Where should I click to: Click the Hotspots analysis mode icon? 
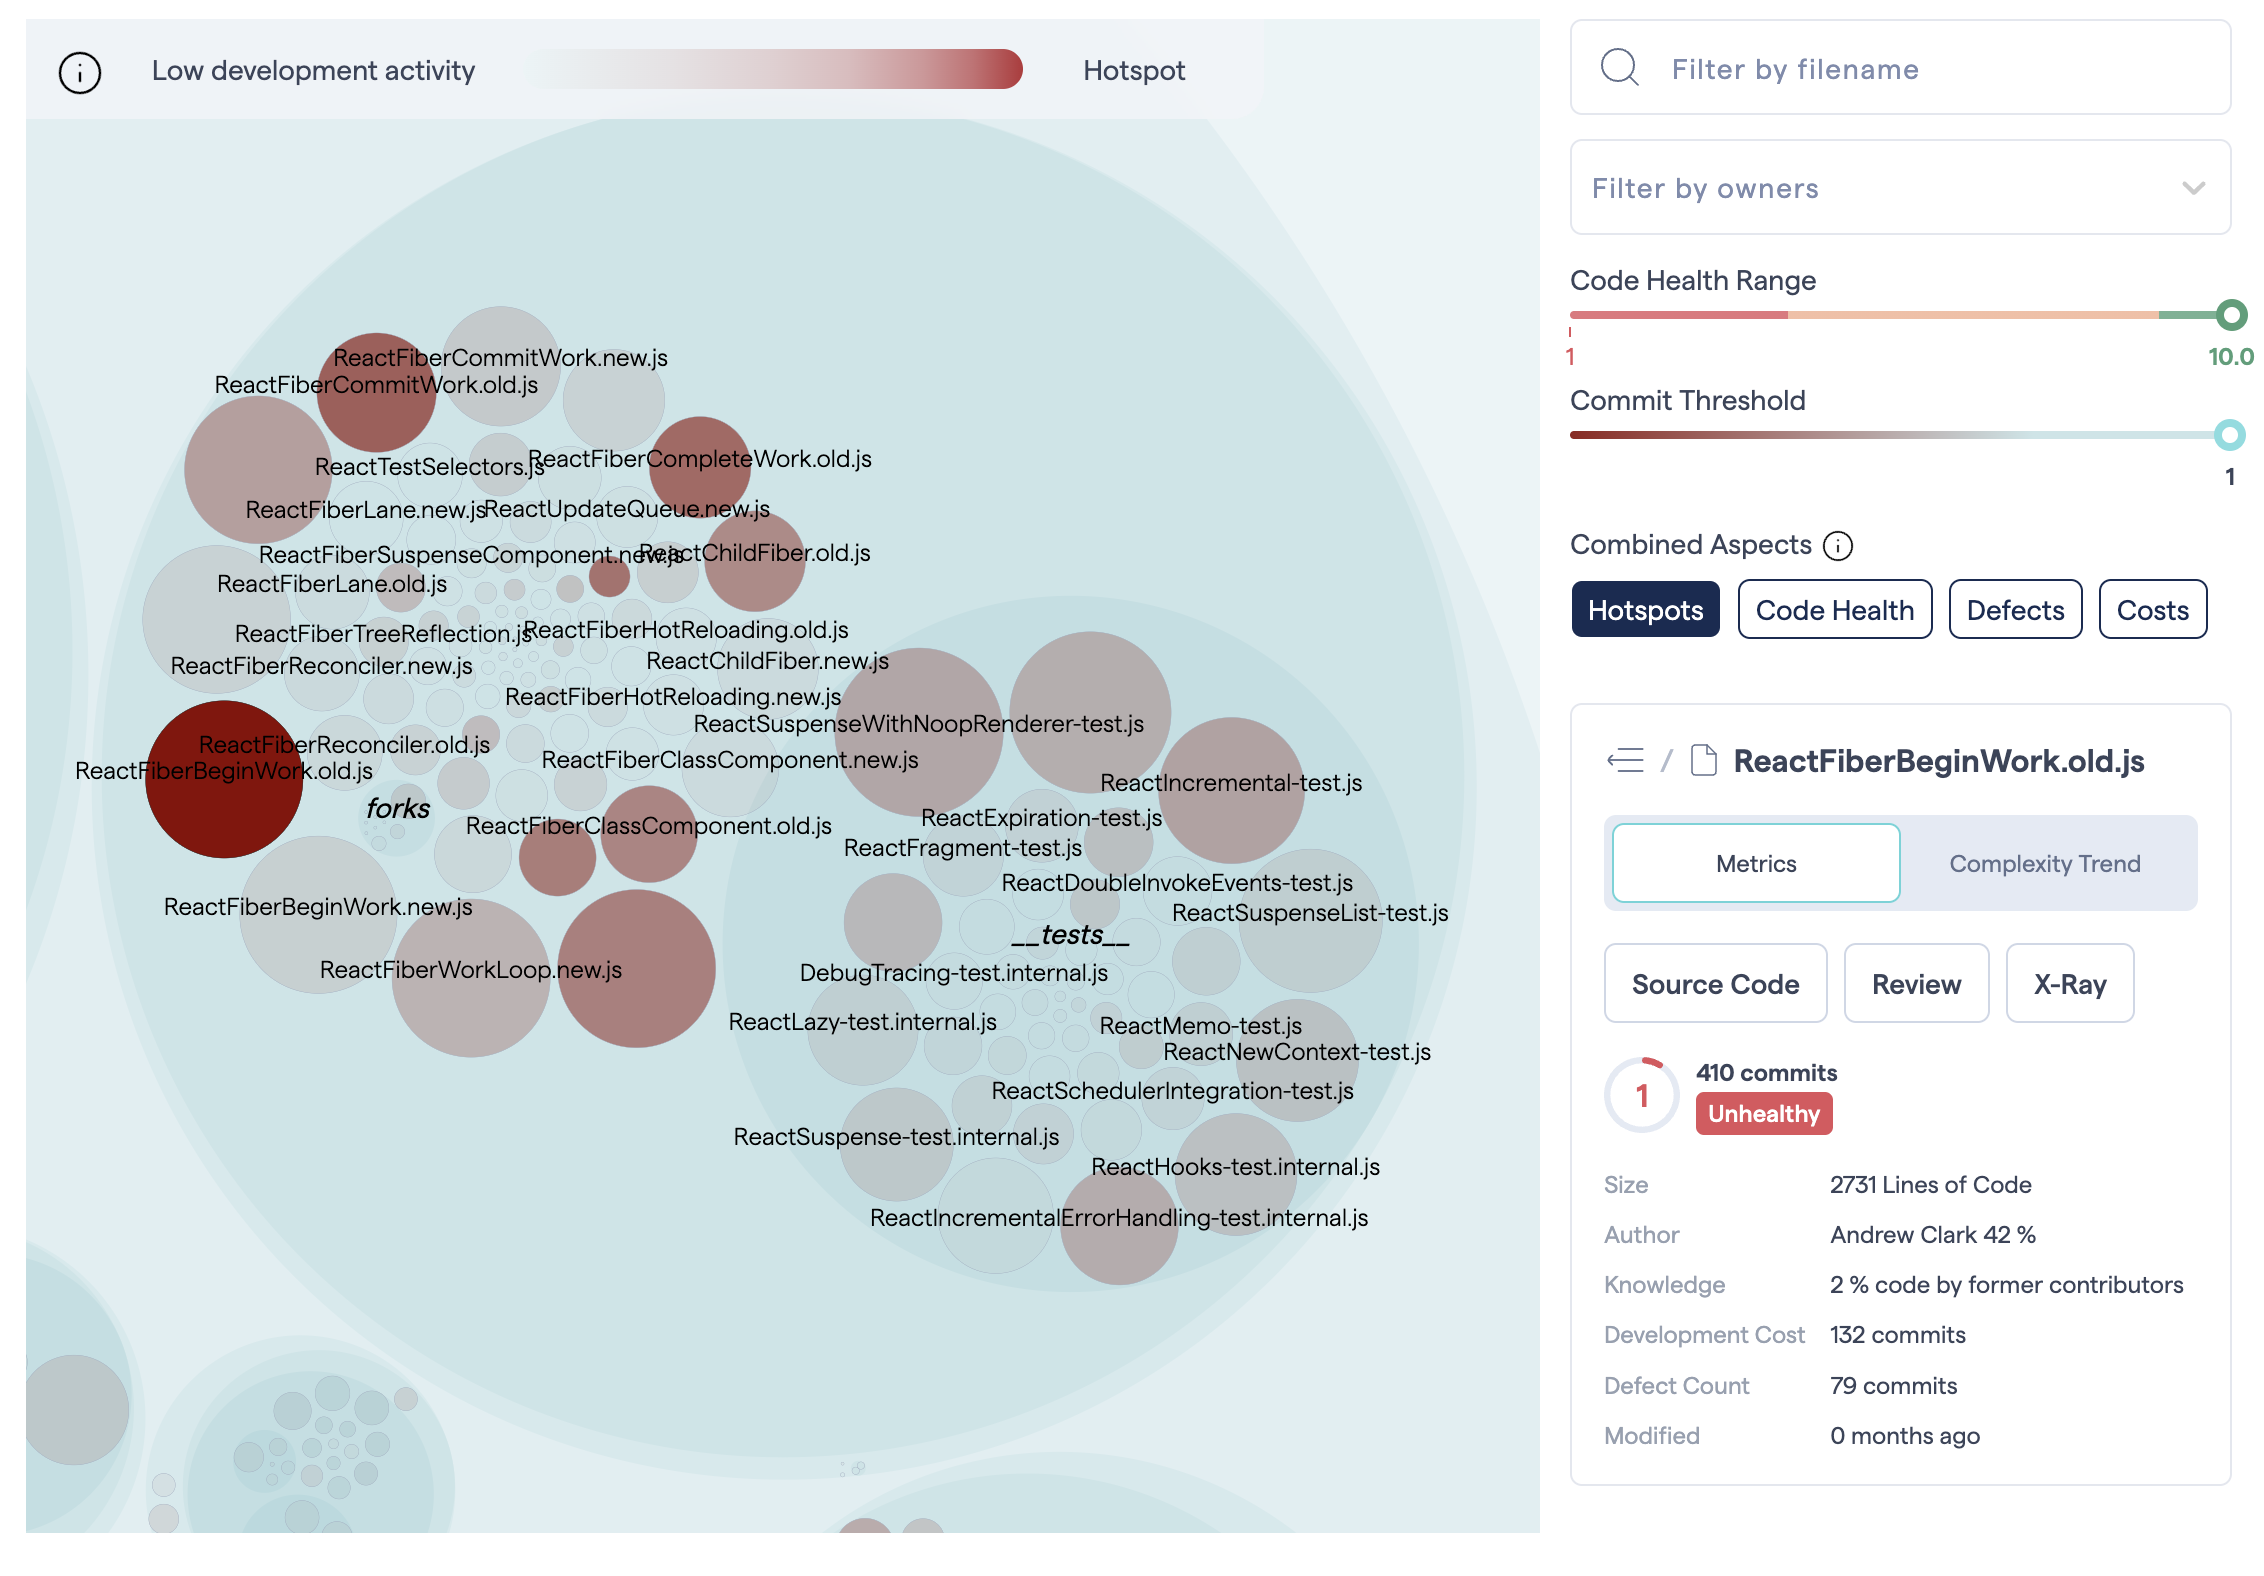1643,609
